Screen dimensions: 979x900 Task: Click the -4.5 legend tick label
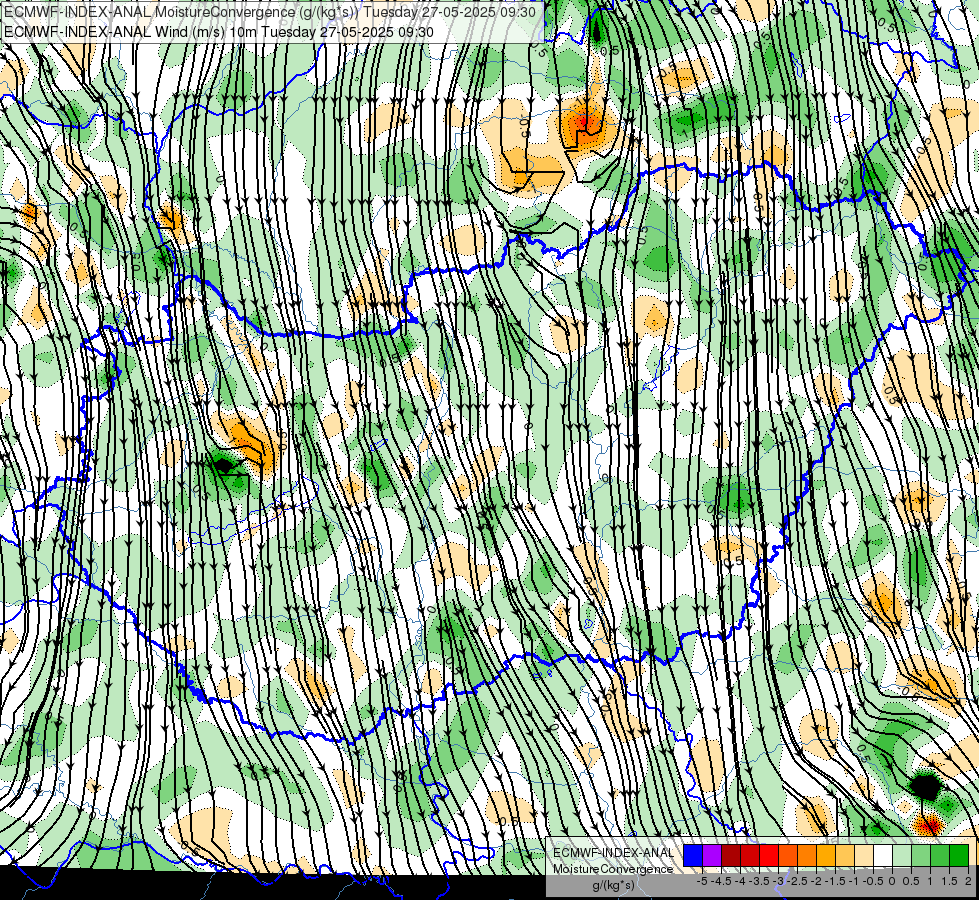coord(721,881)
